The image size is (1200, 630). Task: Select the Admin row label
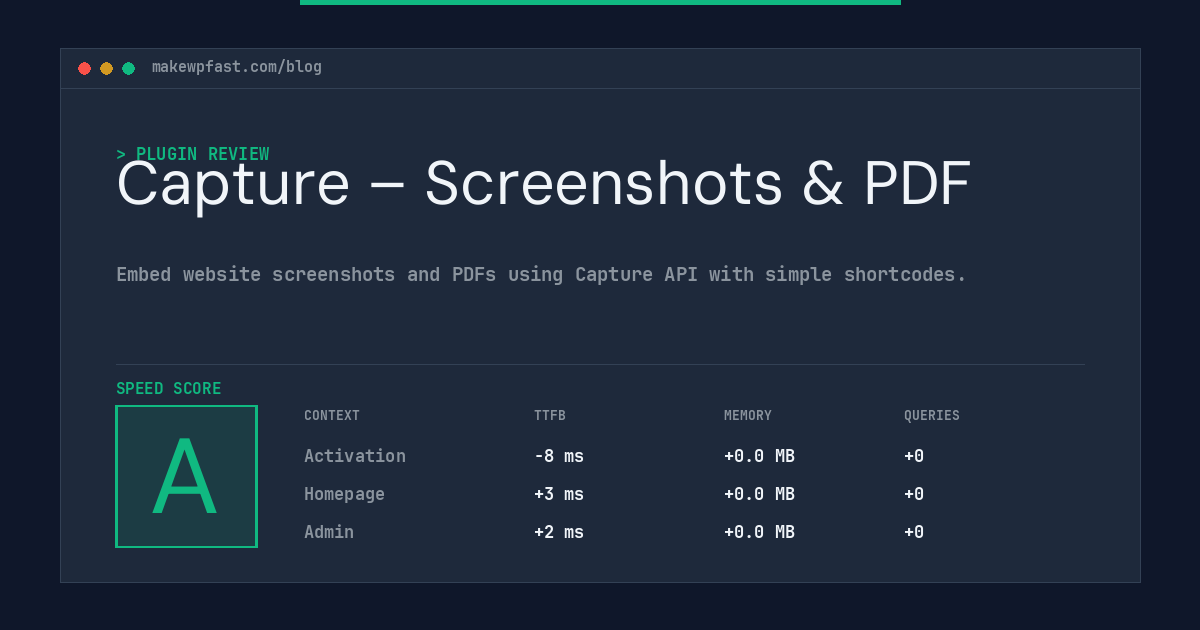tap(329, 532)
